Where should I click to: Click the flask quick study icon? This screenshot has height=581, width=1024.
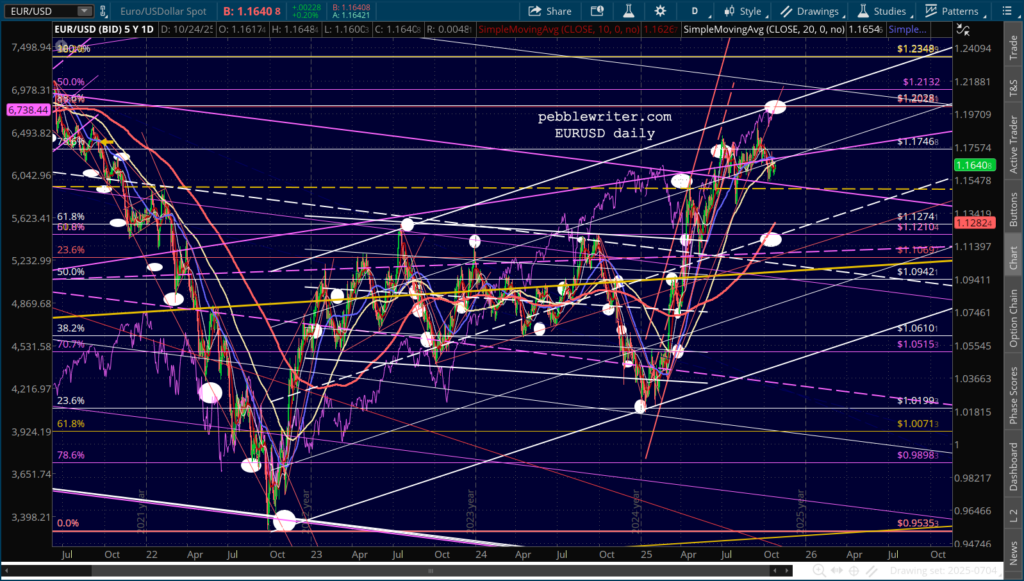629,11
